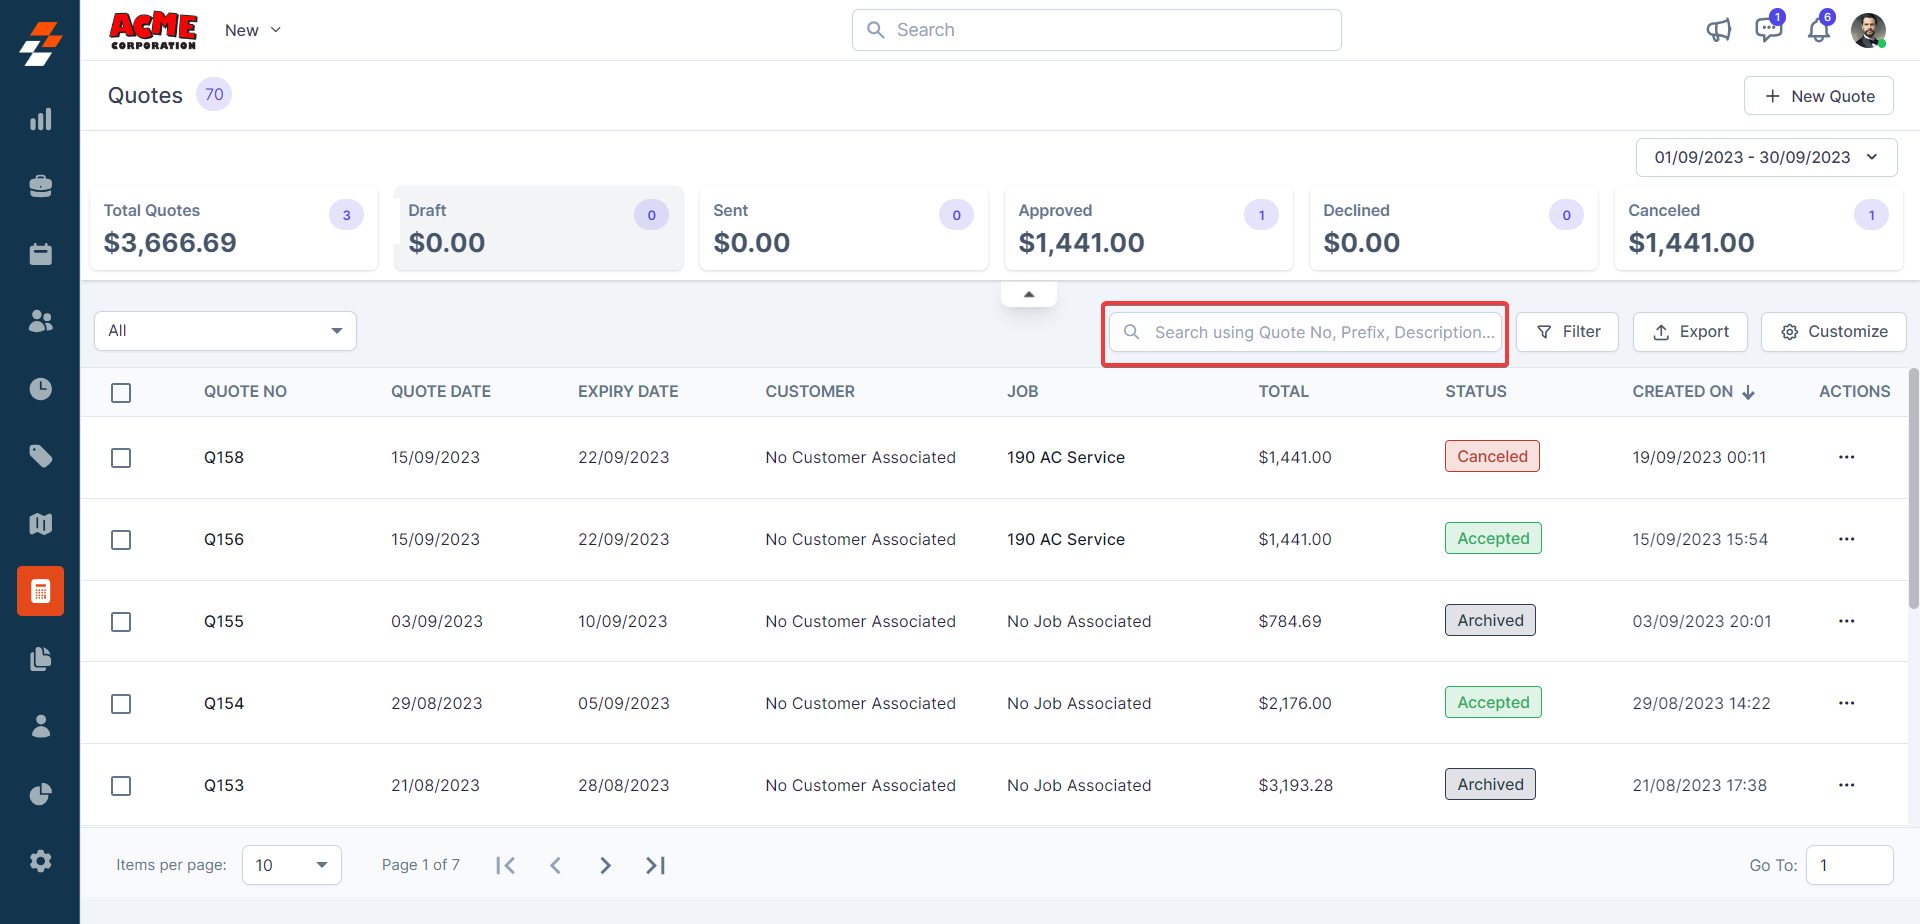
Task: Select the Canceled summary card
Action: tap(1757, 228)
